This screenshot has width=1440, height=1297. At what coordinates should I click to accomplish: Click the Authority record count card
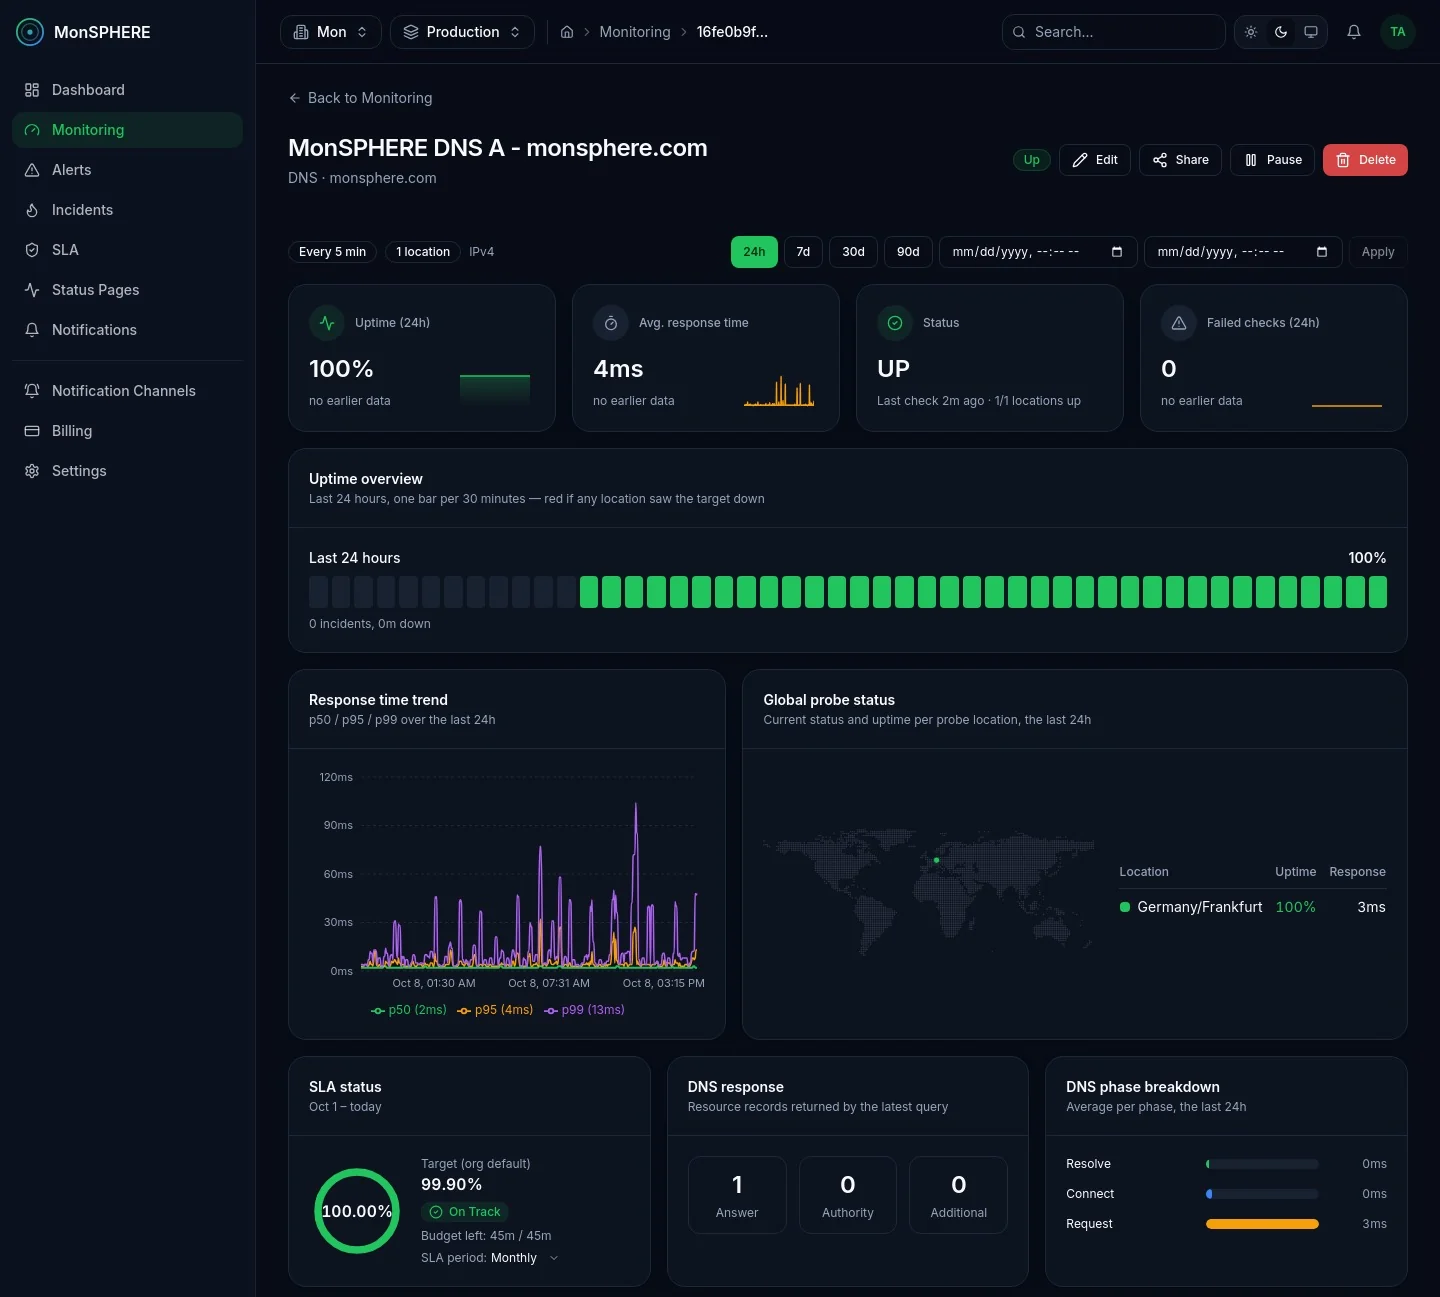click(x=848, y=1195)
